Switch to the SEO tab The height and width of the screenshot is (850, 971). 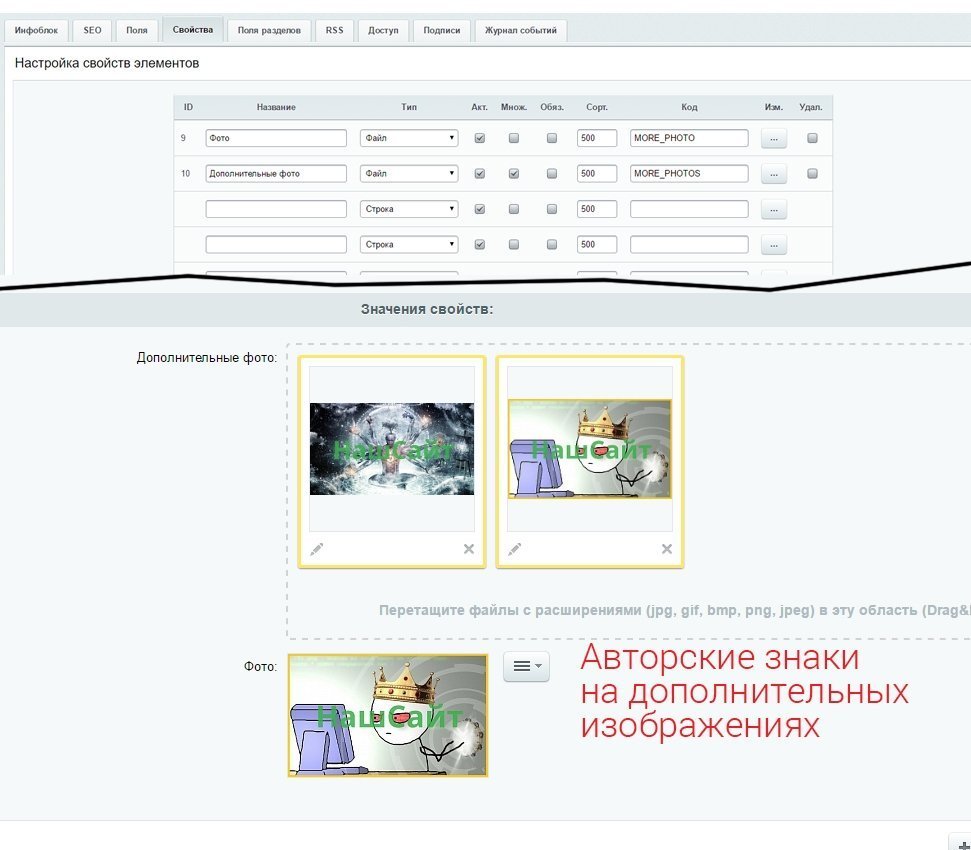[x=92, y=31]
